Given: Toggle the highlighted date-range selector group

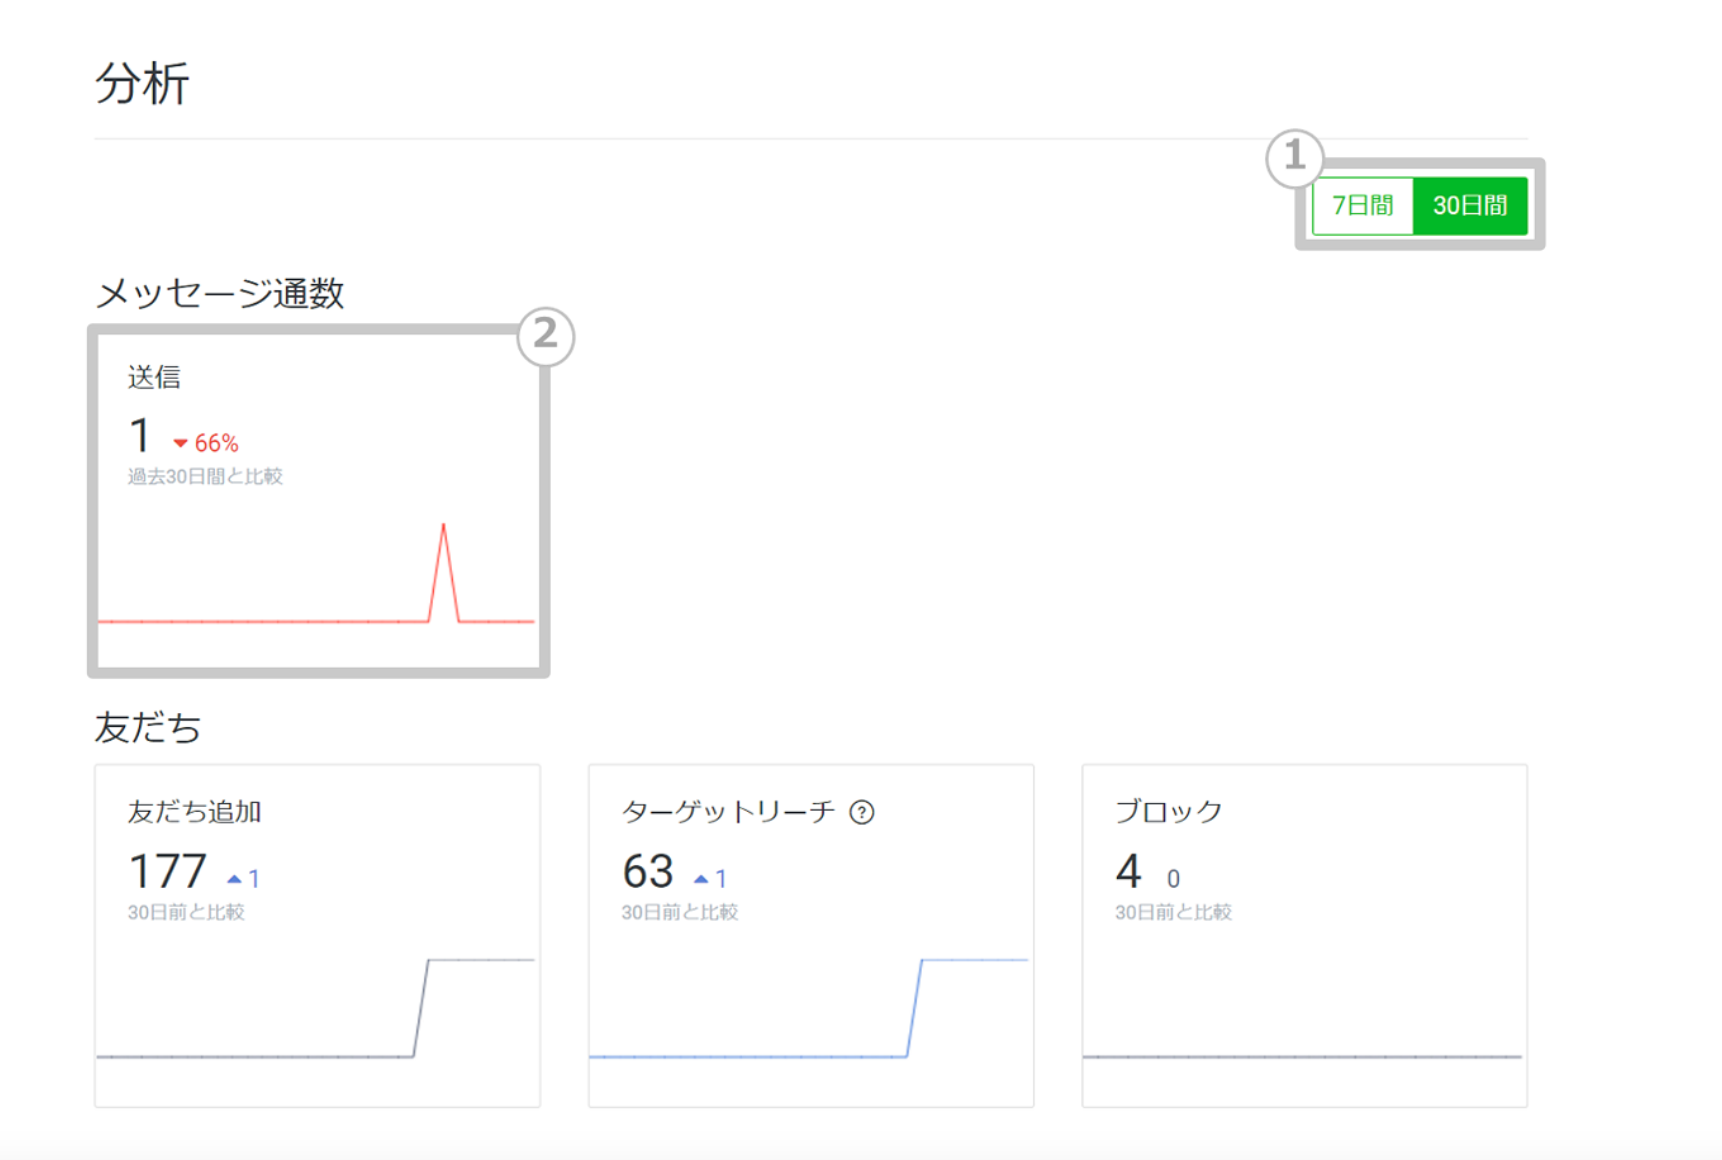Looking at the screenshot, I should pos(1420,206).
